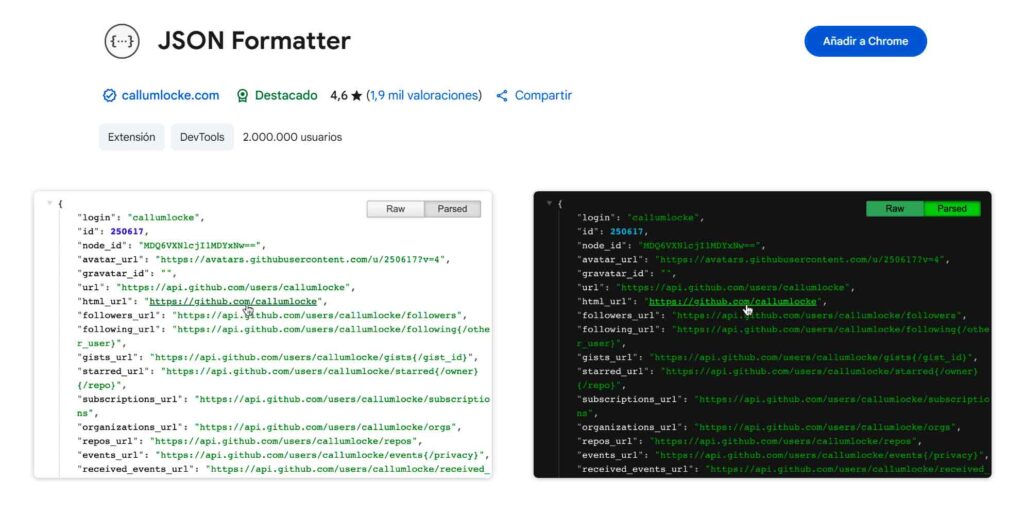Switch to Raw in dark screenshot

[x=895, y=209]
